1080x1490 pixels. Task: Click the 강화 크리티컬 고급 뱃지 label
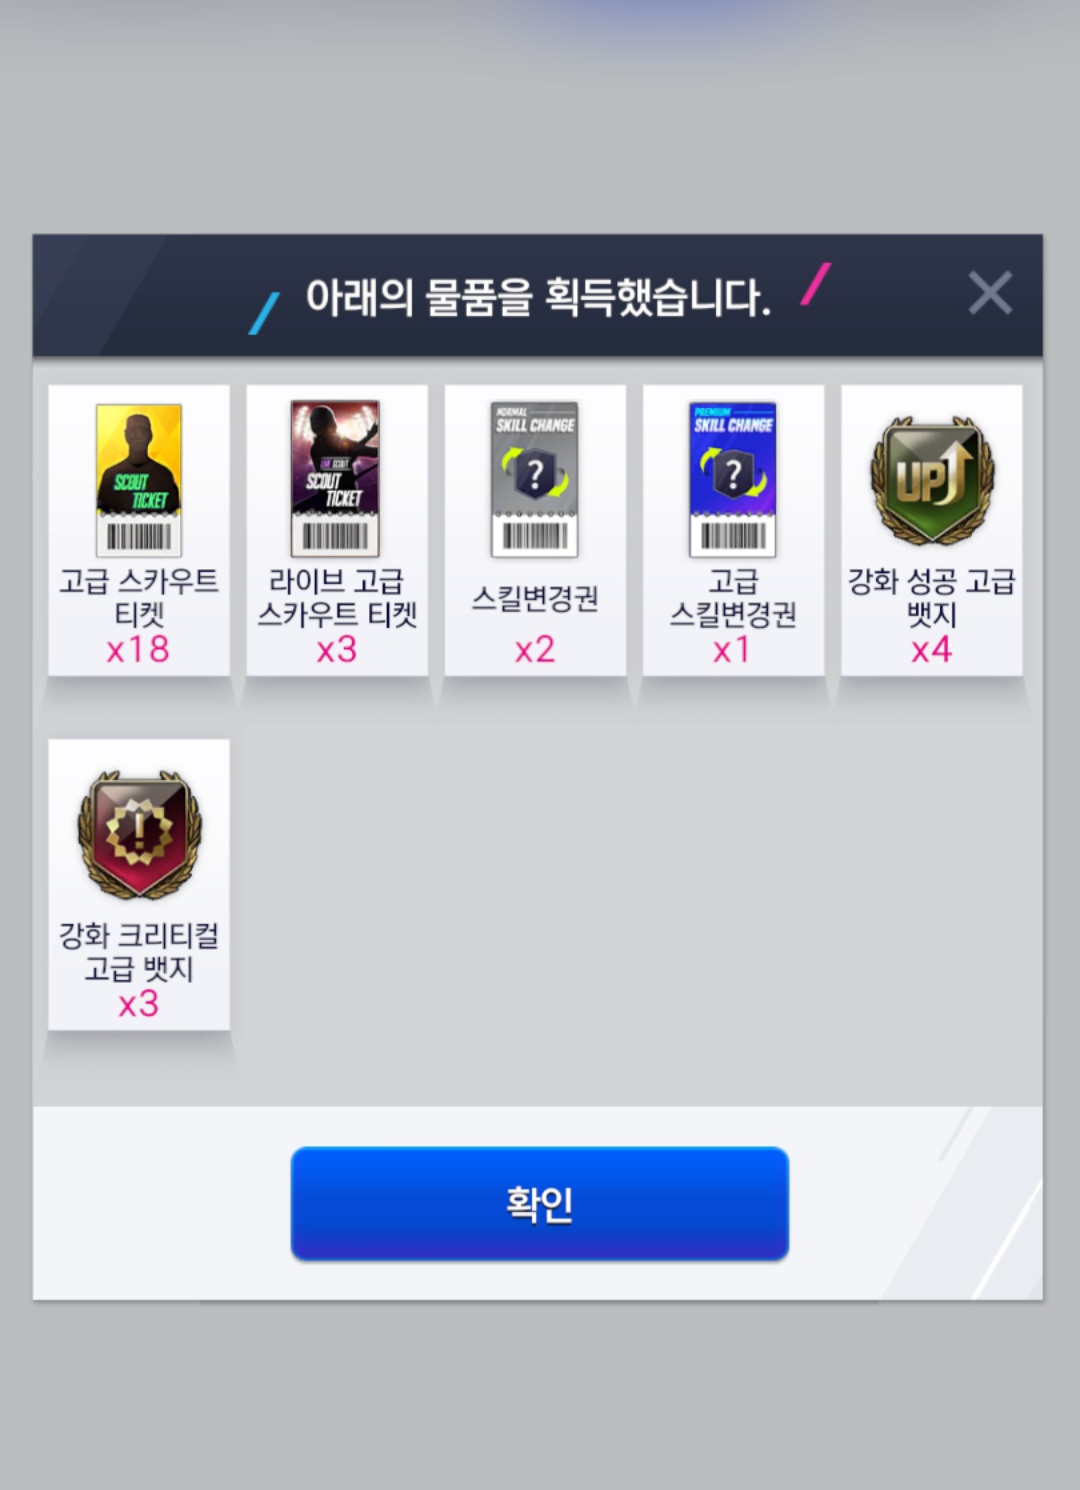click(139, 952)
